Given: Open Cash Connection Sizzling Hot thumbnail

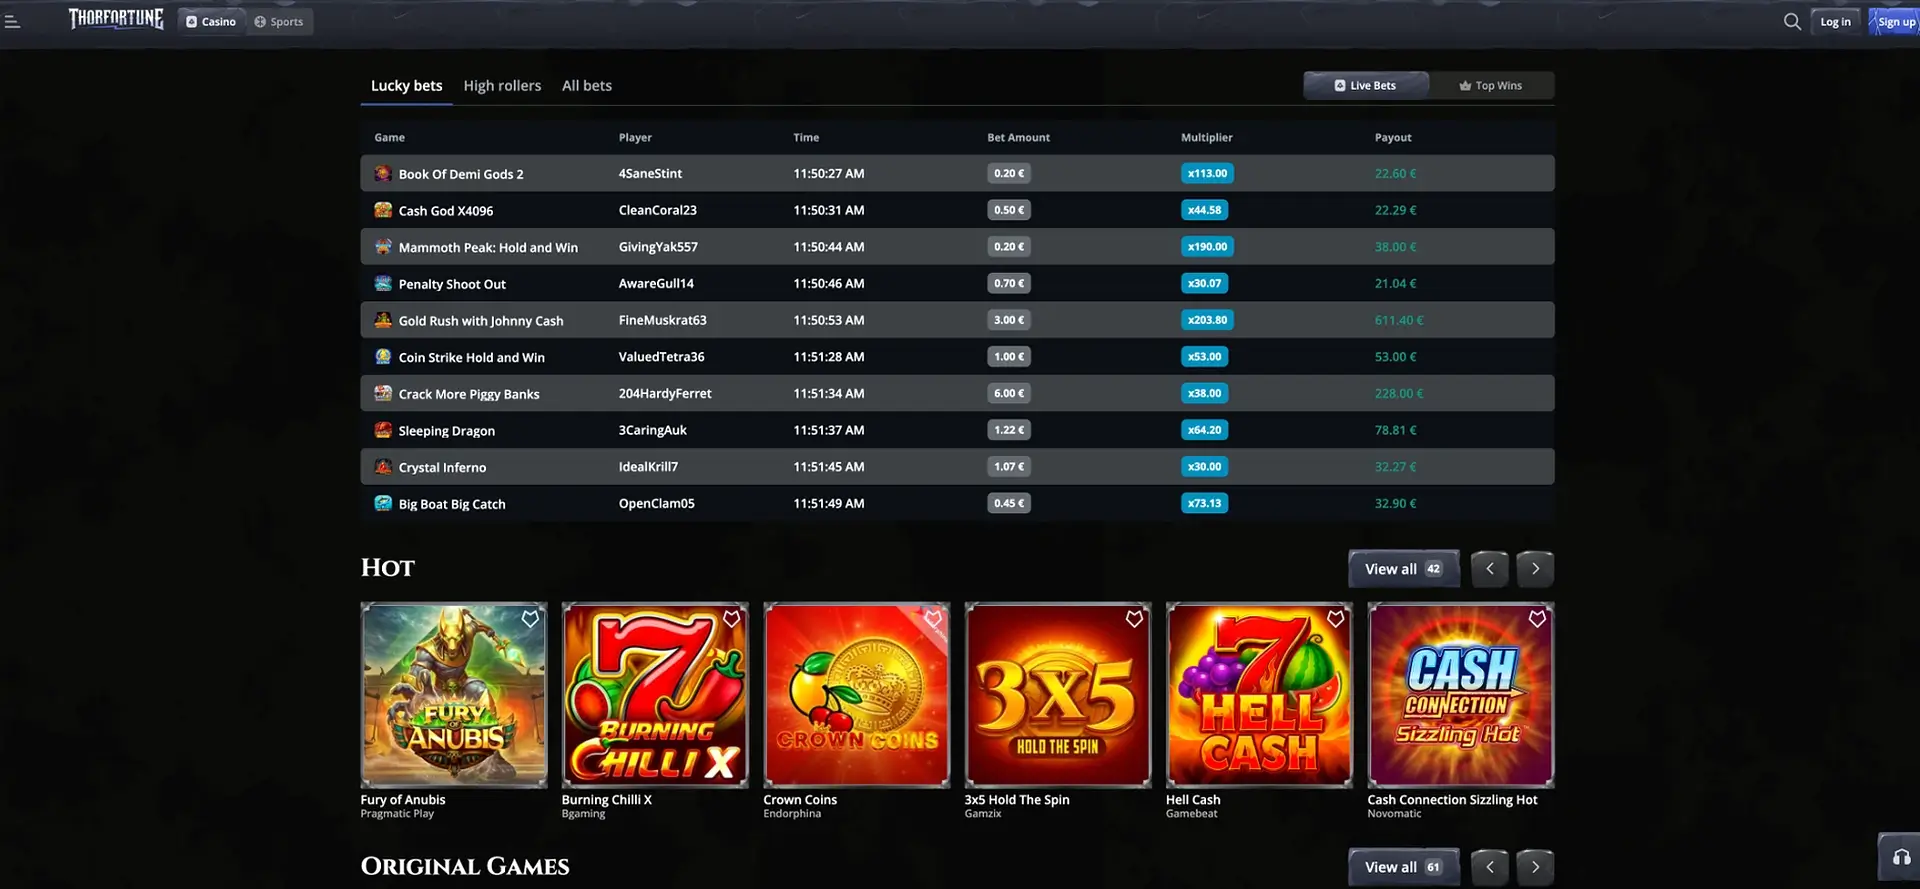Looking at the screenshot, I should 1461,695.
